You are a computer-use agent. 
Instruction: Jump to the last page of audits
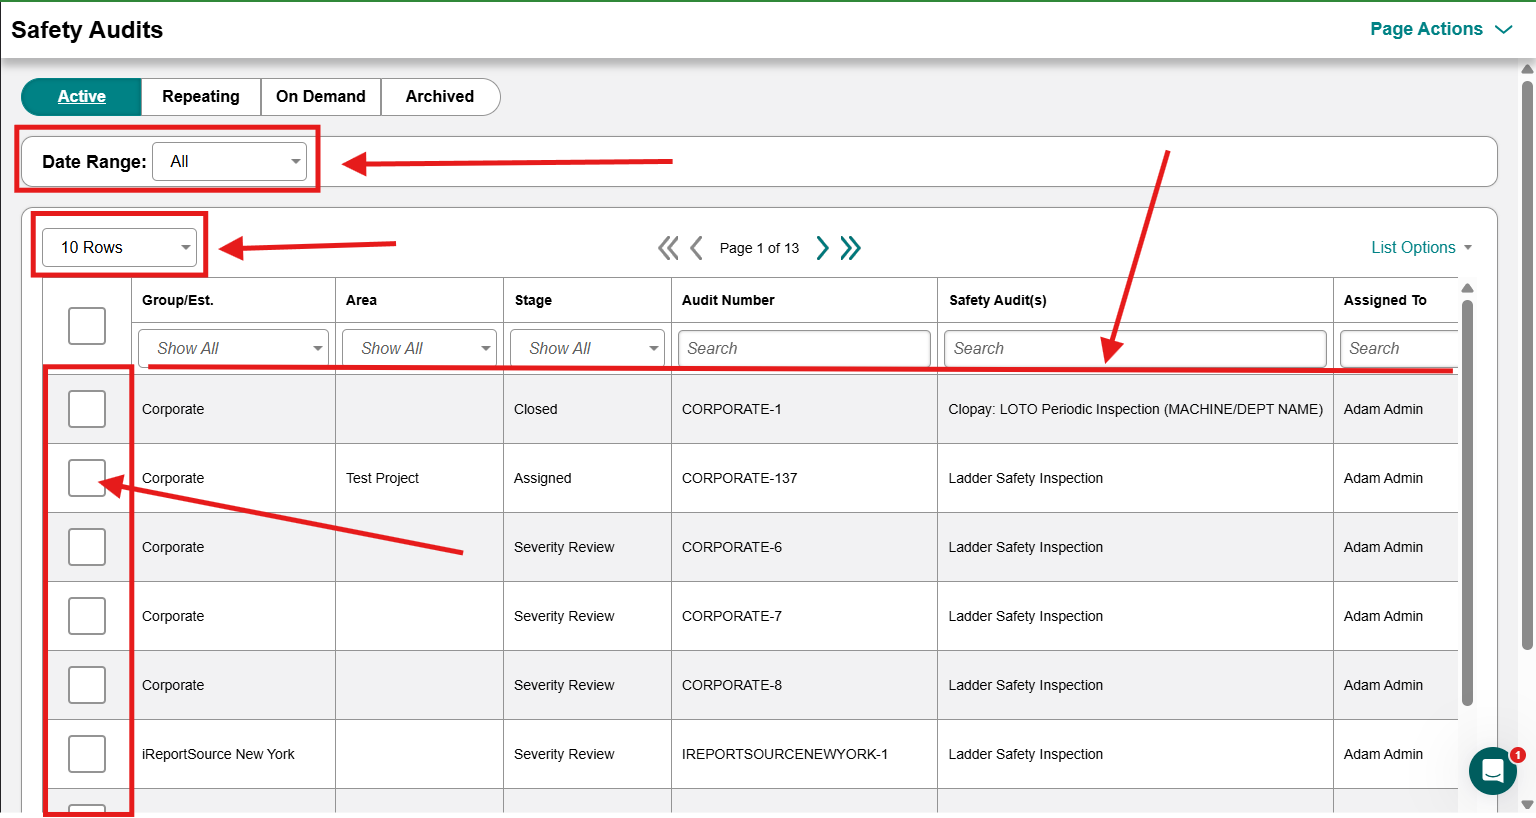[851, 248]
